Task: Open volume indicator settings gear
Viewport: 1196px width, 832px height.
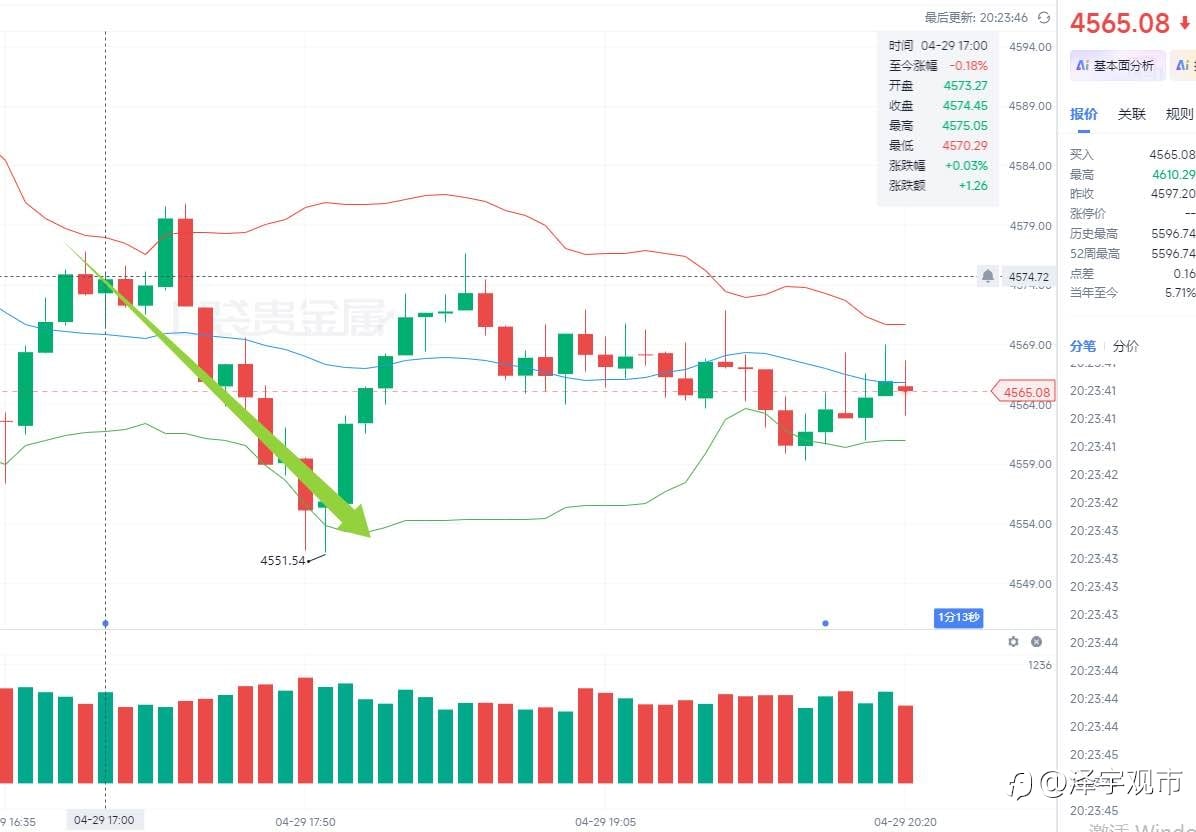Action: pyautogui.click(x=1013, y=642)
